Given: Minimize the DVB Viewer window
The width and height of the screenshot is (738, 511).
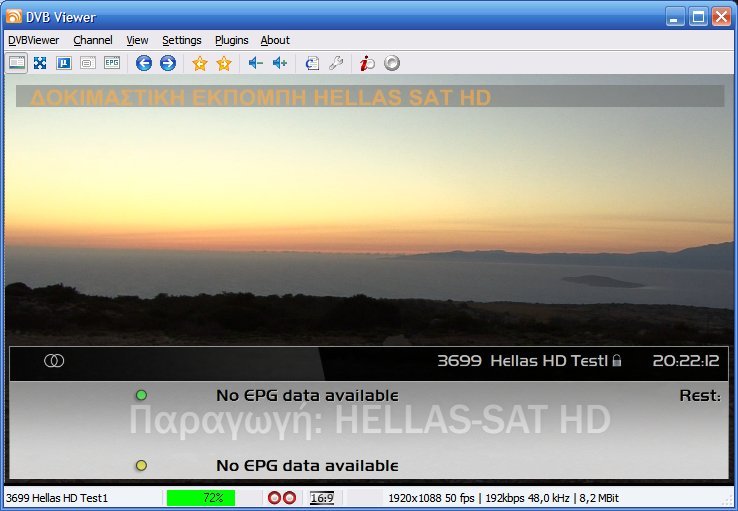Looking at the screenshot, I should point(675,17).
